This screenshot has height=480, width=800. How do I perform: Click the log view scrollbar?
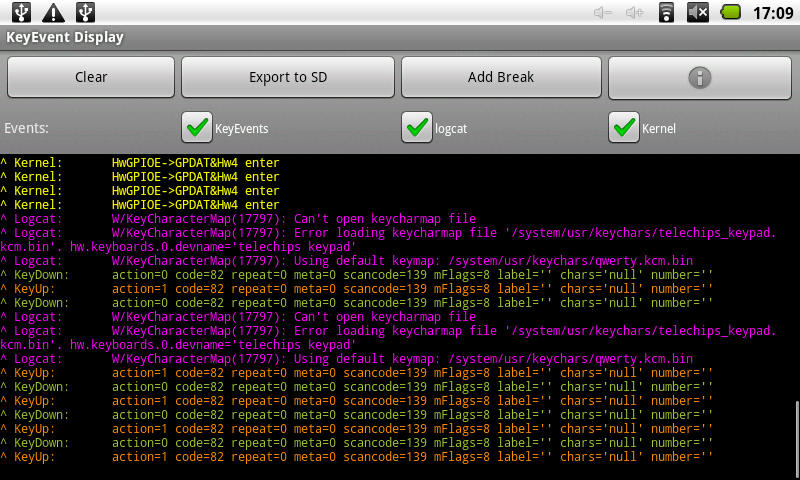coord(796,436)
